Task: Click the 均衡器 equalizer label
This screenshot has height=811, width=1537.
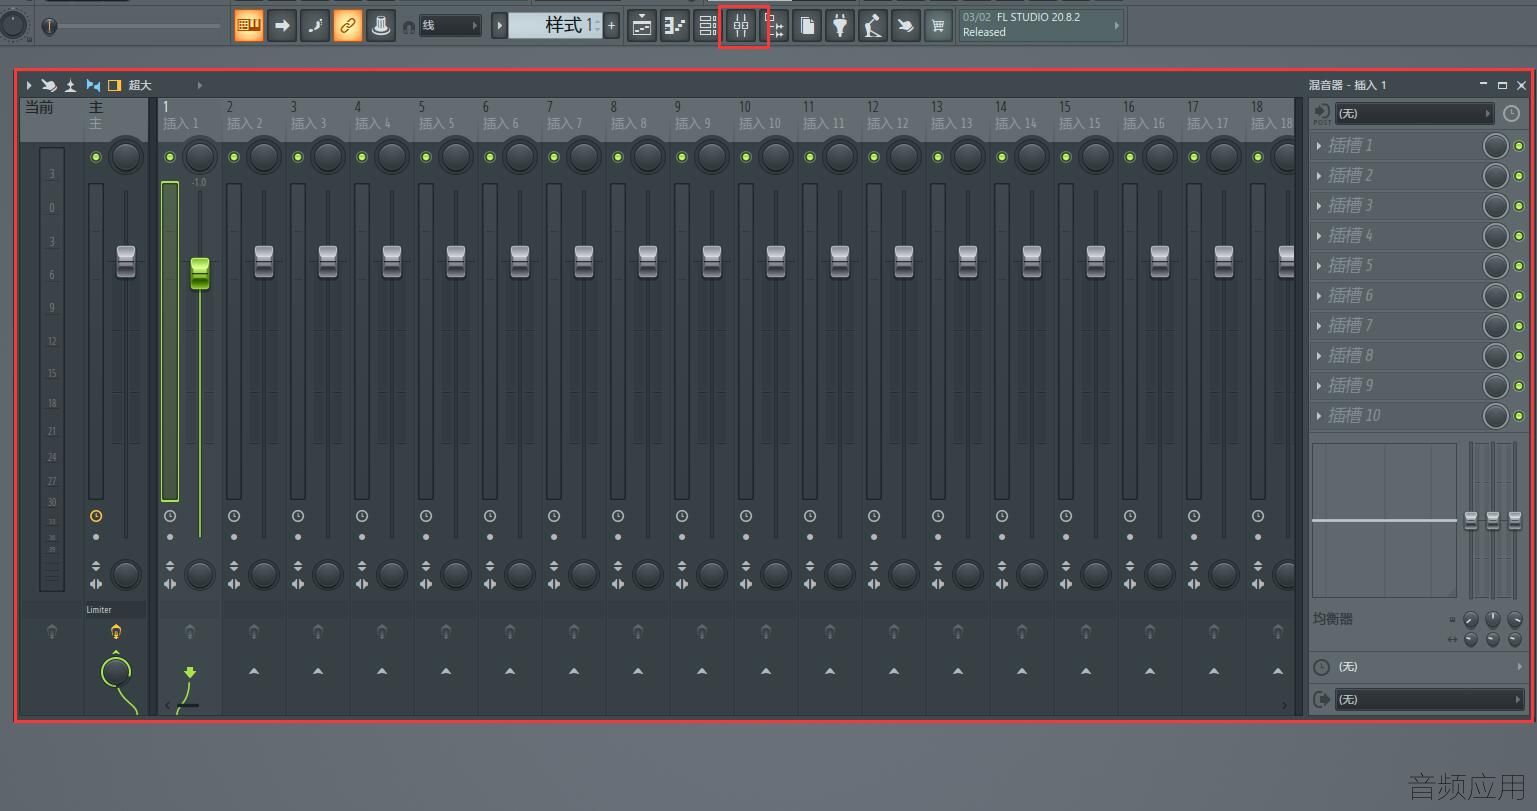Action: click(x=1332, y=619)
